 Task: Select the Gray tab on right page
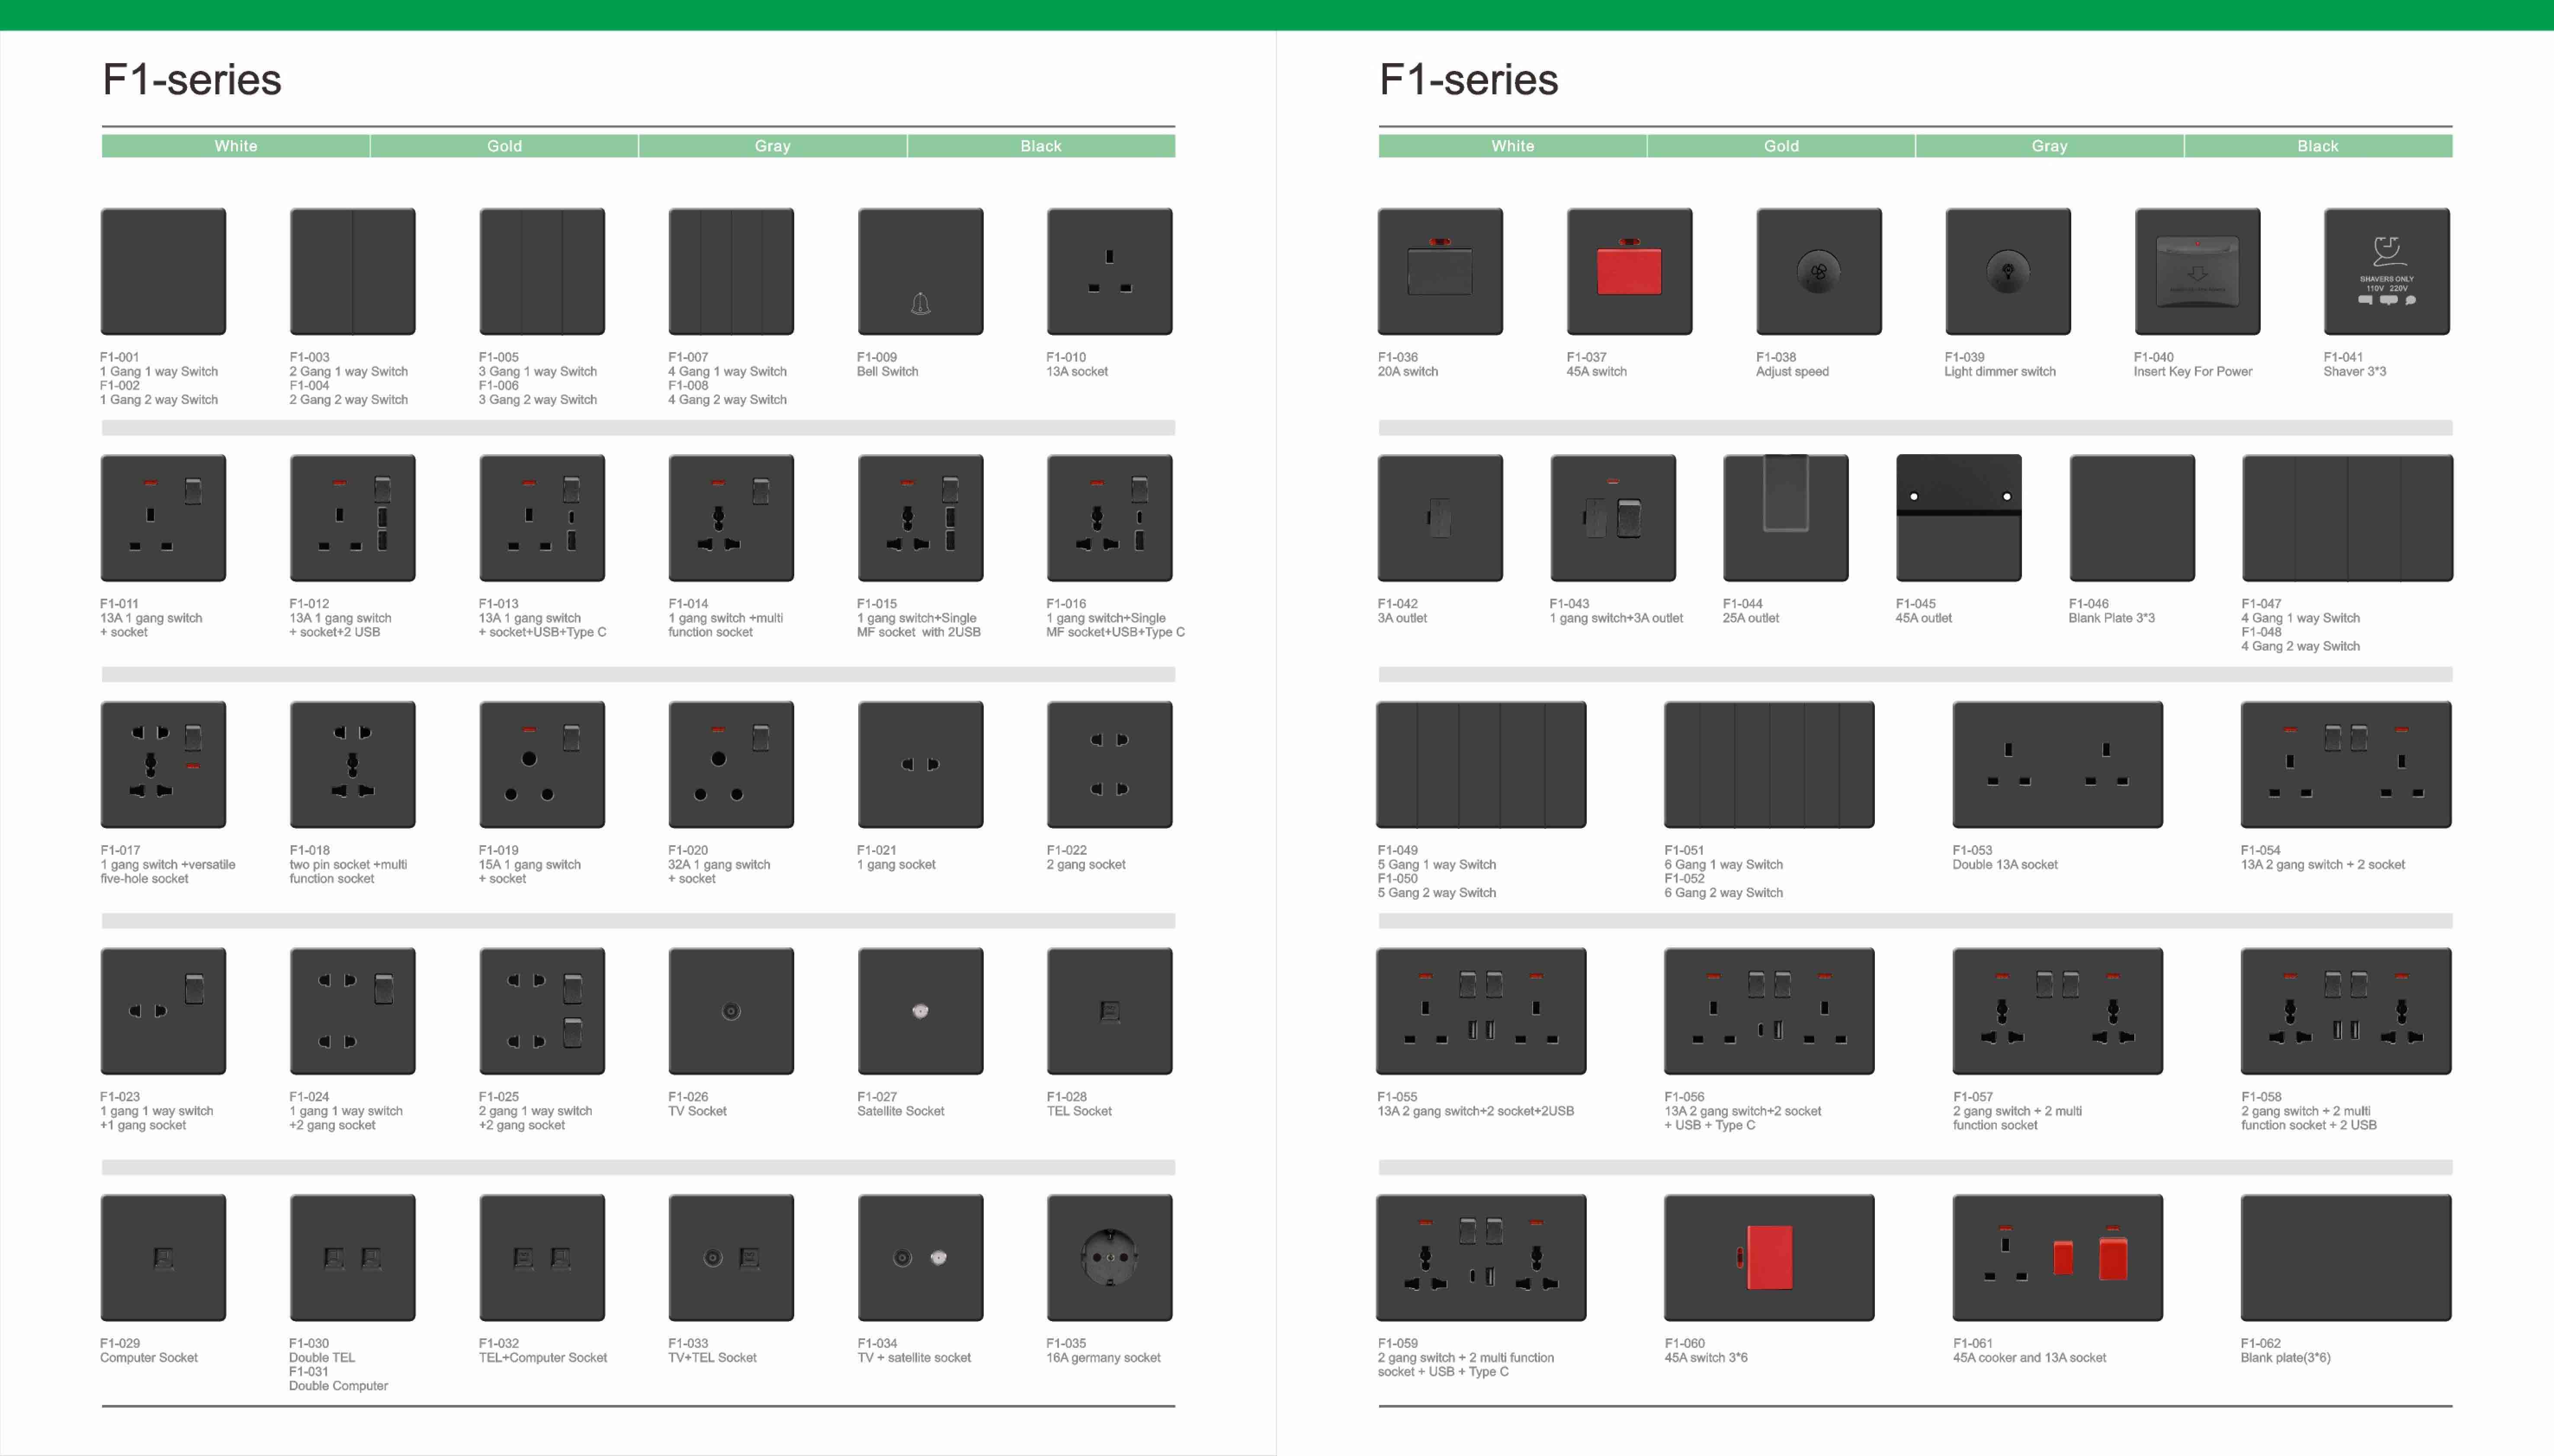point(2050,146)
